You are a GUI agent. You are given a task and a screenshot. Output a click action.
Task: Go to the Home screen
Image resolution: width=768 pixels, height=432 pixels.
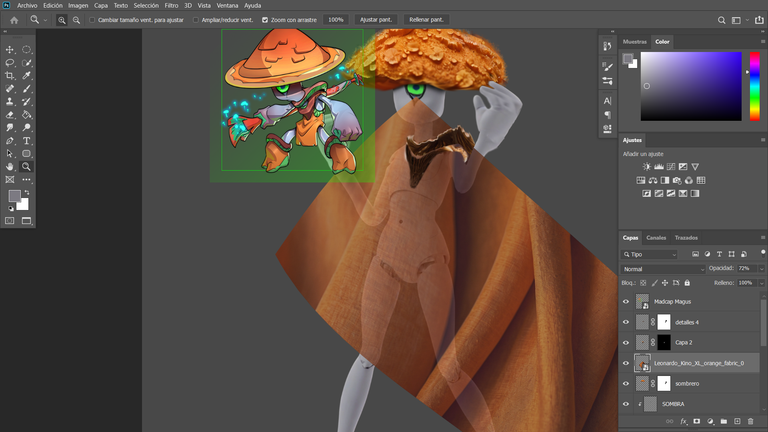(14, 20)
